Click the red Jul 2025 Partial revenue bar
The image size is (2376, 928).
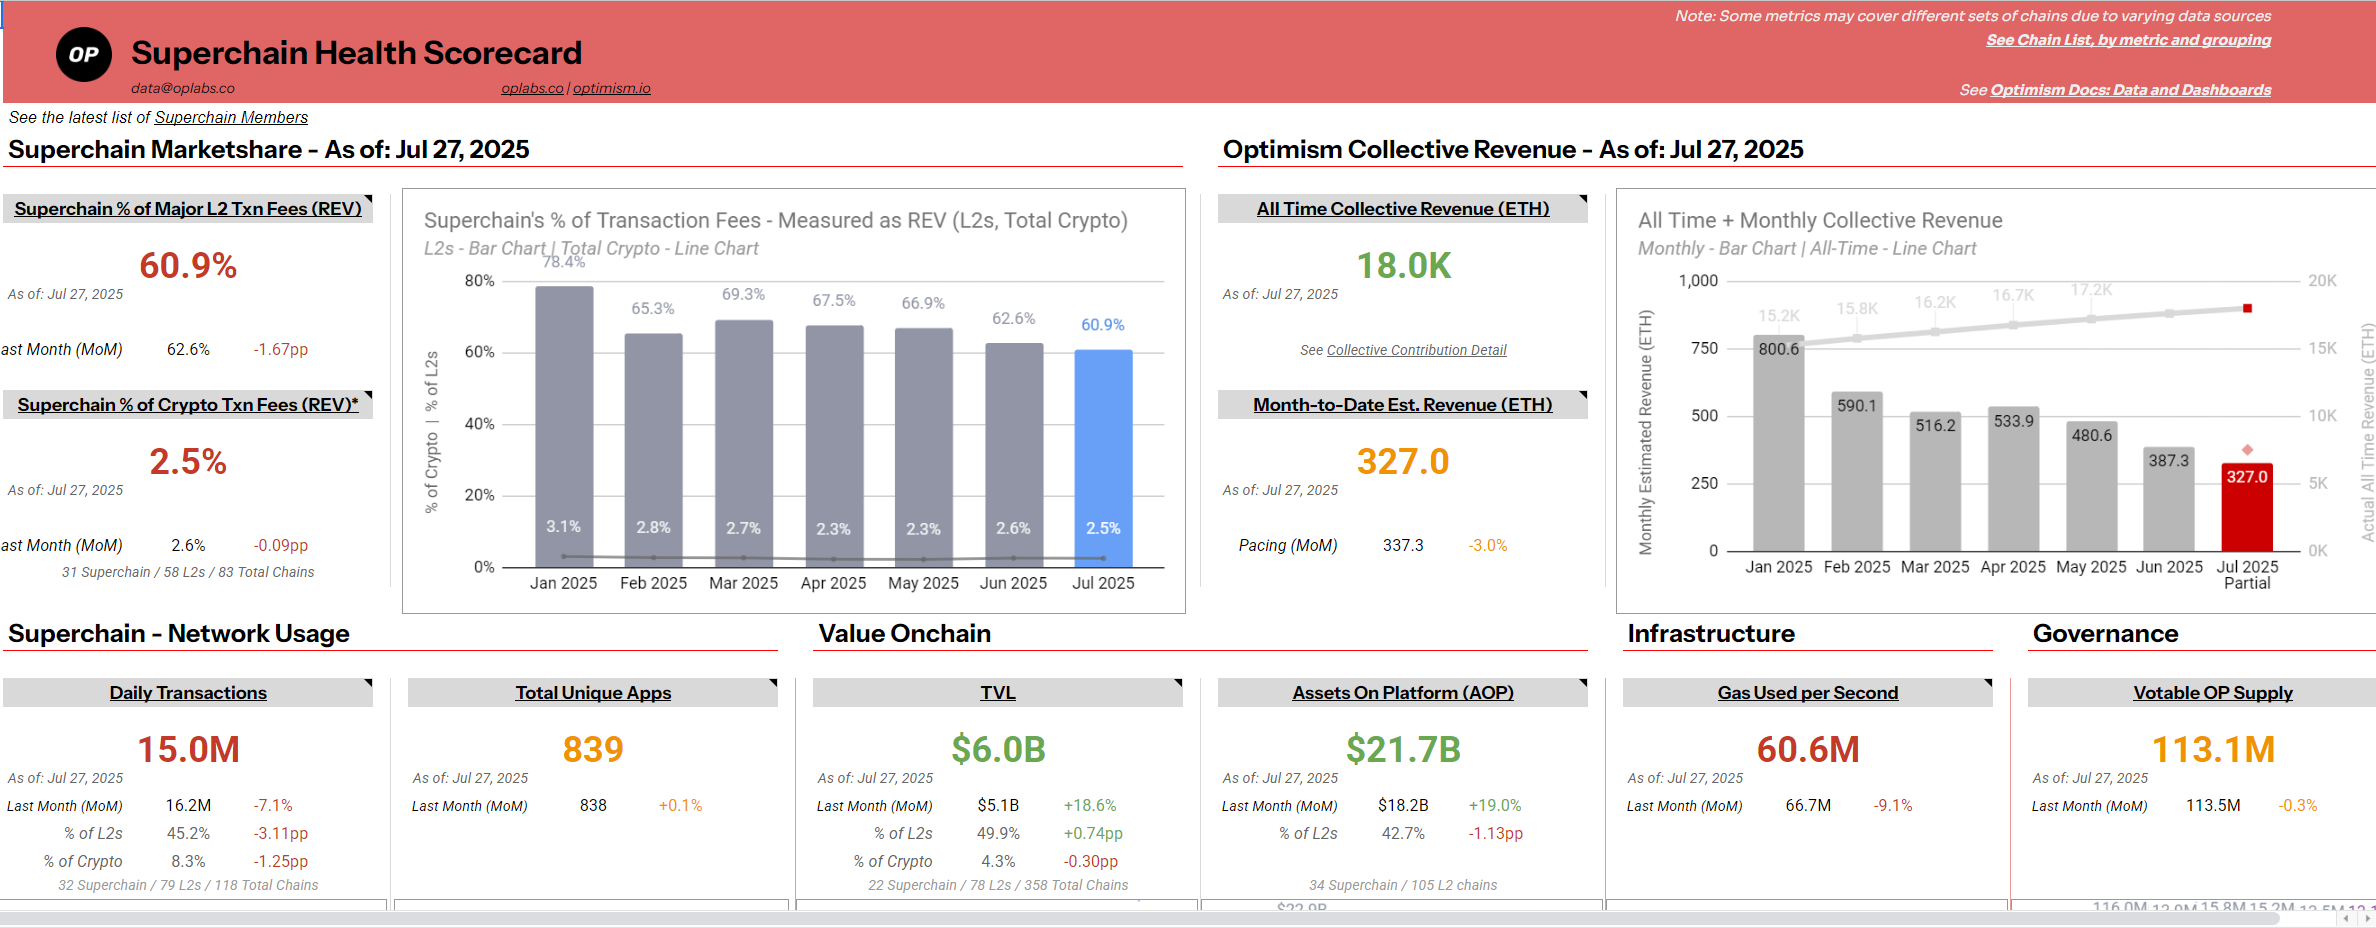2247,507
